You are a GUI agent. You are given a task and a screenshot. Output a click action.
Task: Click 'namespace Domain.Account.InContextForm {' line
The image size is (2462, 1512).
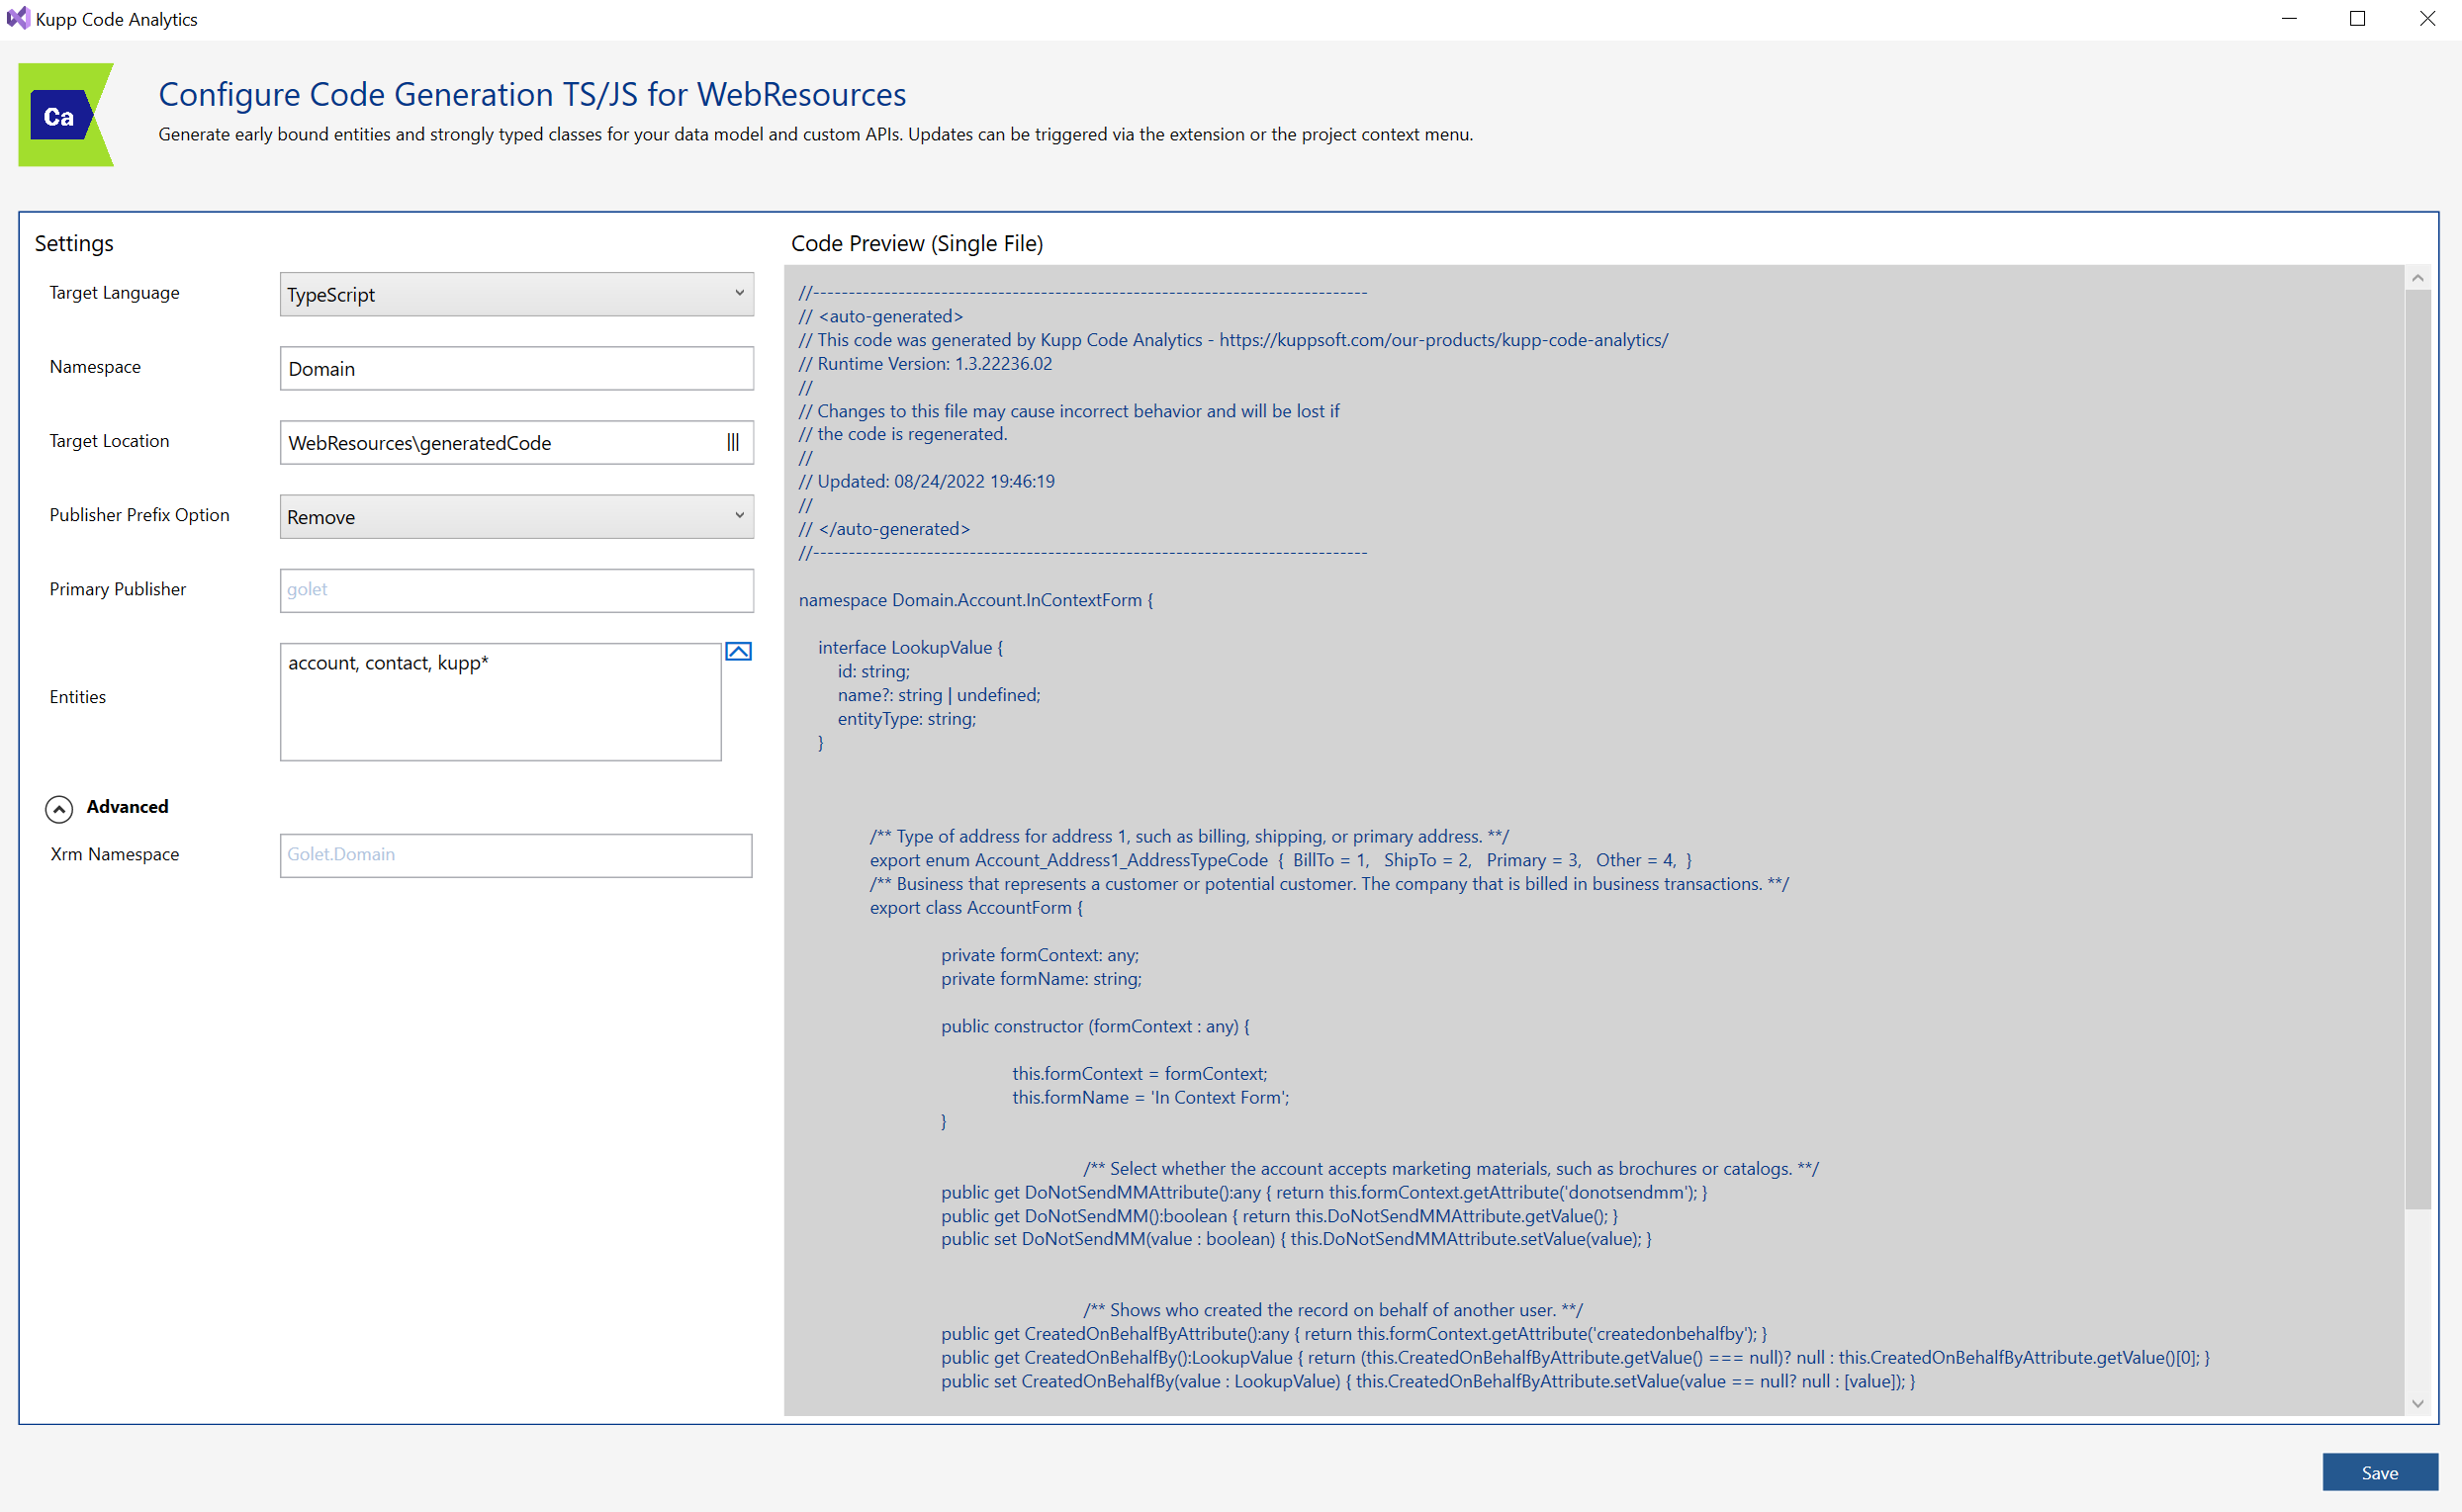(976, 600)
